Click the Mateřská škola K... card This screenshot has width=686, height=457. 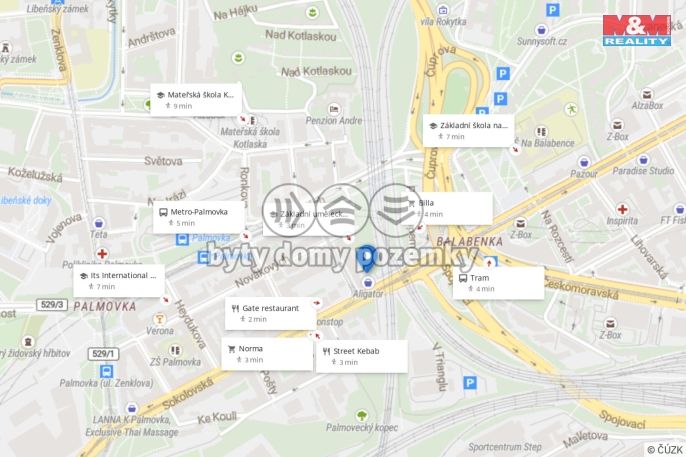196,100
